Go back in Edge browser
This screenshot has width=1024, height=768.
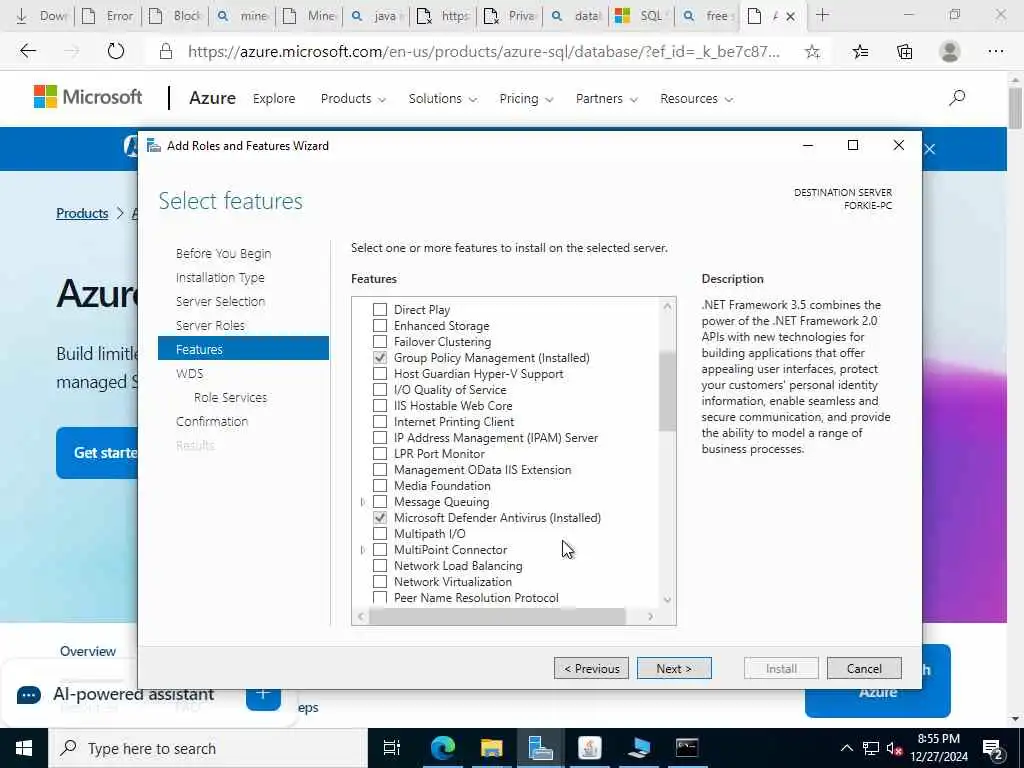click(x=28, y=51)
